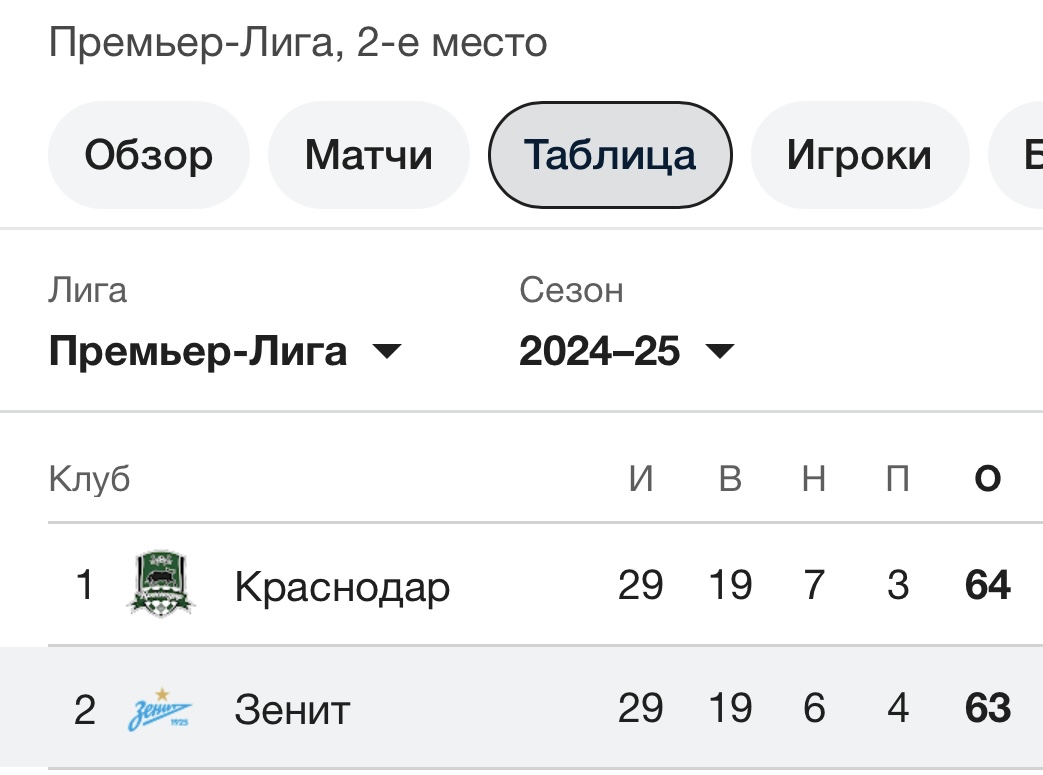Open the Краснодар team page
Image resolution: width=1043 pixels, height=775 pixels.
(340, 586)
